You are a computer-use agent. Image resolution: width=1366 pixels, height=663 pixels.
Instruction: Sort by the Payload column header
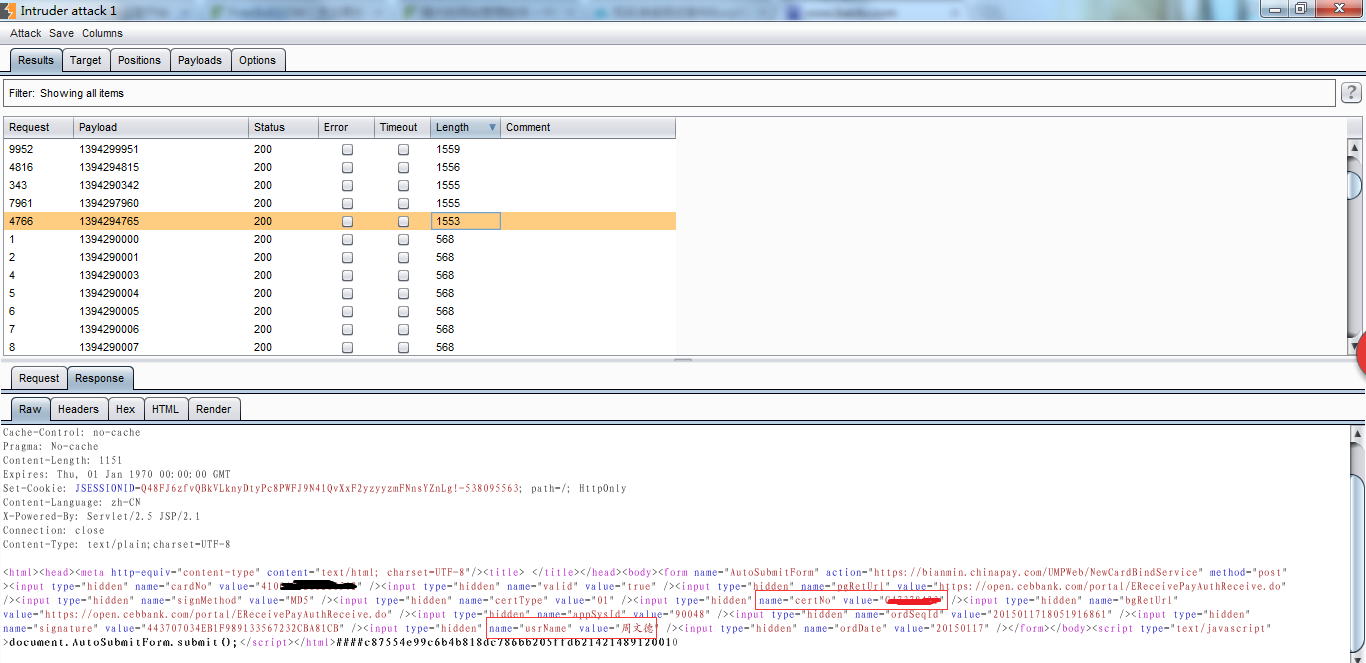(x=161, y=127)
